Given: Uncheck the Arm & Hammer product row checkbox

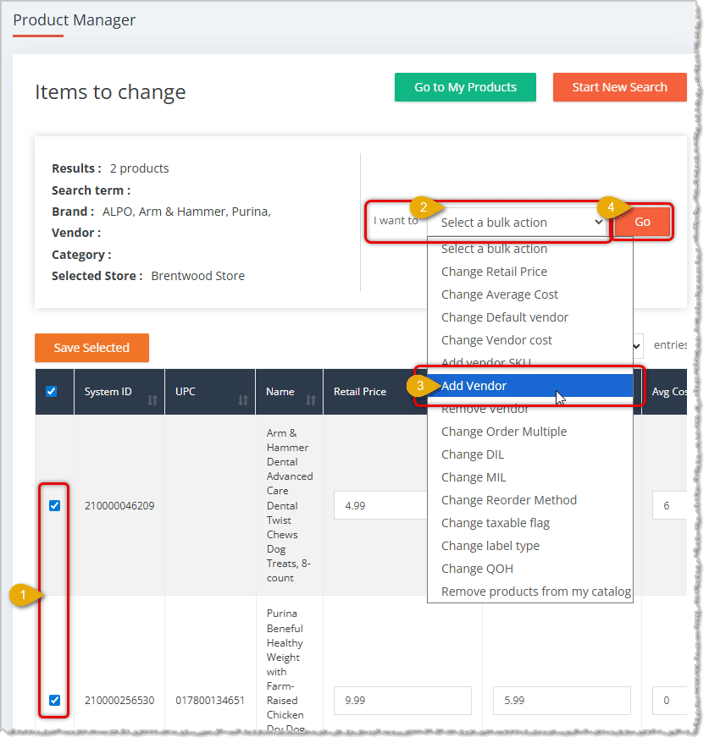Looking at the screenshot, I should coord(55,506).
